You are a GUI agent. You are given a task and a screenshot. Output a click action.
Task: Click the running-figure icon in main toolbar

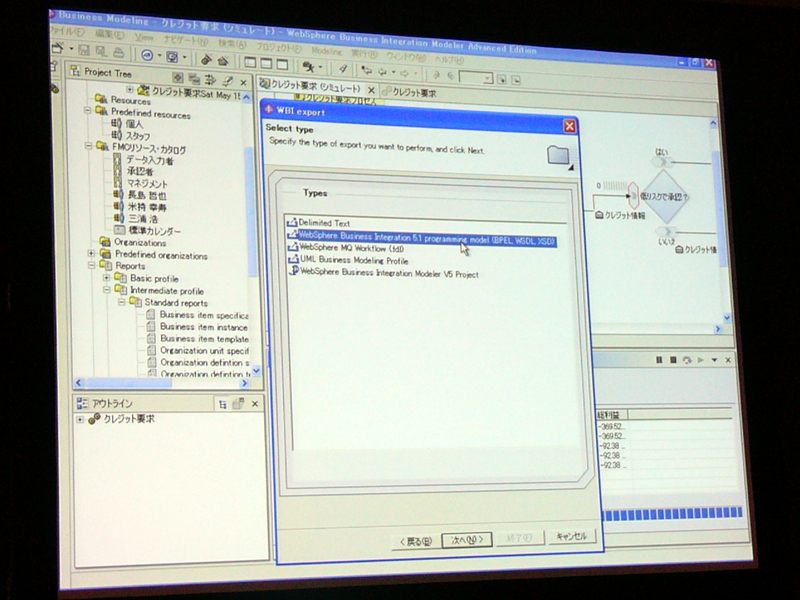[x=308, y=66]
